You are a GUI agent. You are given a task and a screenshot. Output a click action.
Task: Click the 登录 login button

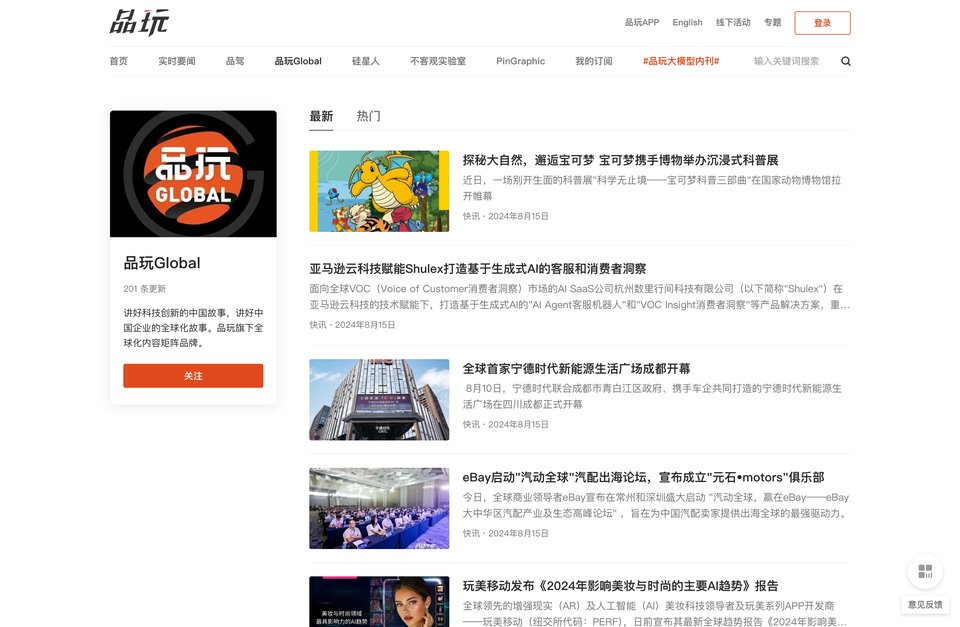click(x=822, y=23)
